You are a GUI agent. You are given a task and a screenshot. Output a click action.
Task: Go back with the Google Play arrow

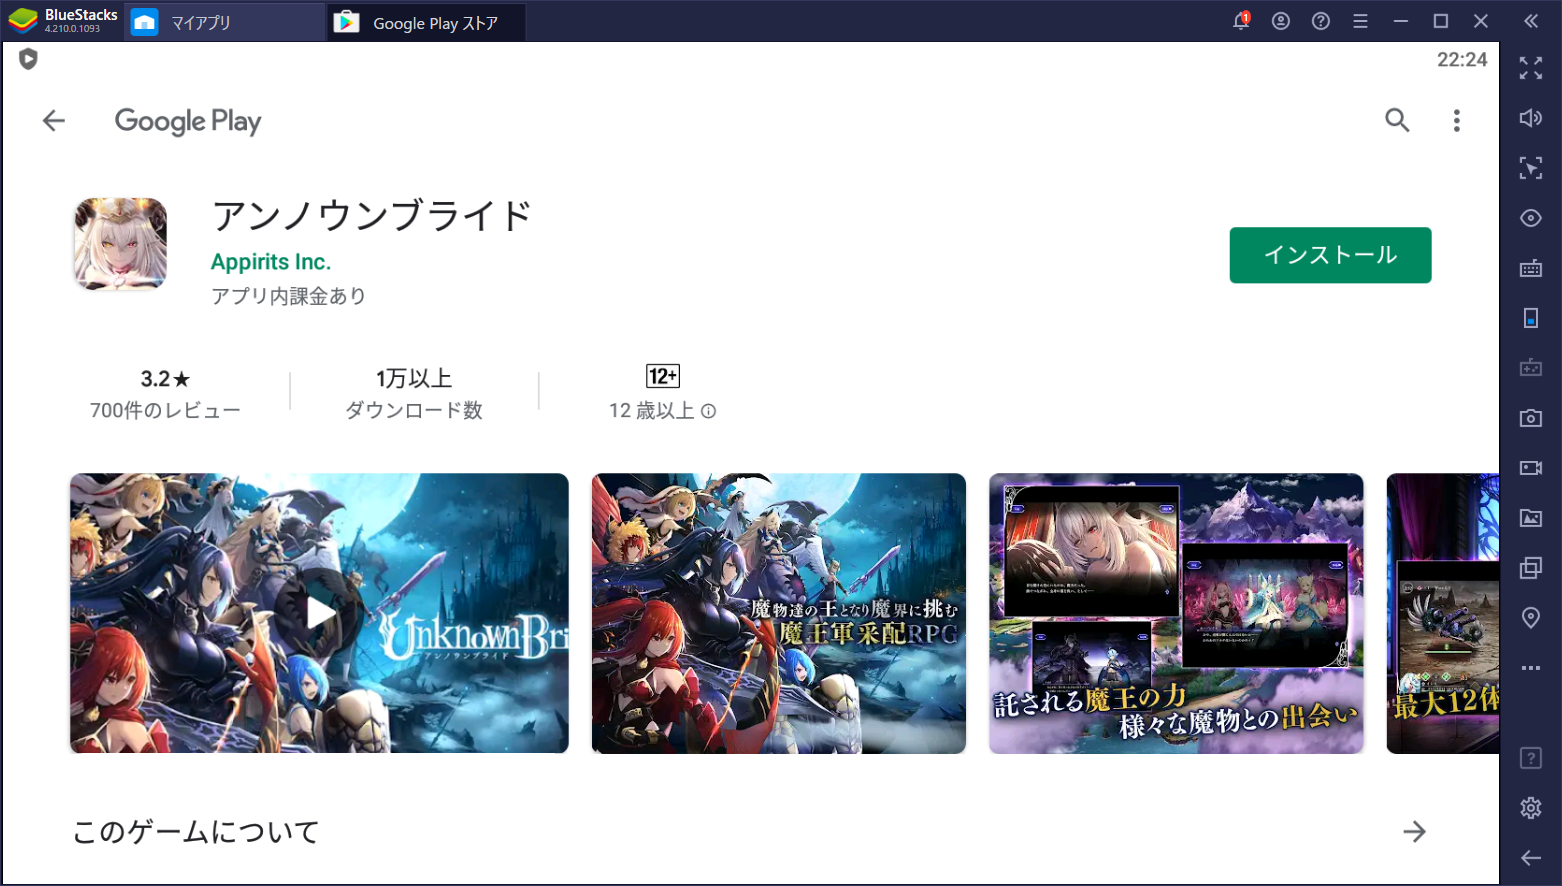pos(53,121)
